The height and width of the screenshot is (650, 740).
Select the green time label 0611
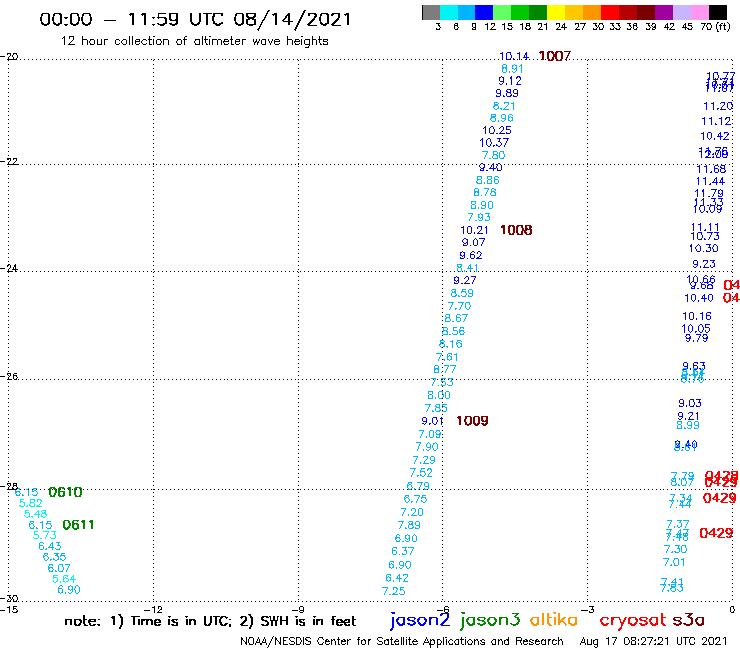(78, 525)
